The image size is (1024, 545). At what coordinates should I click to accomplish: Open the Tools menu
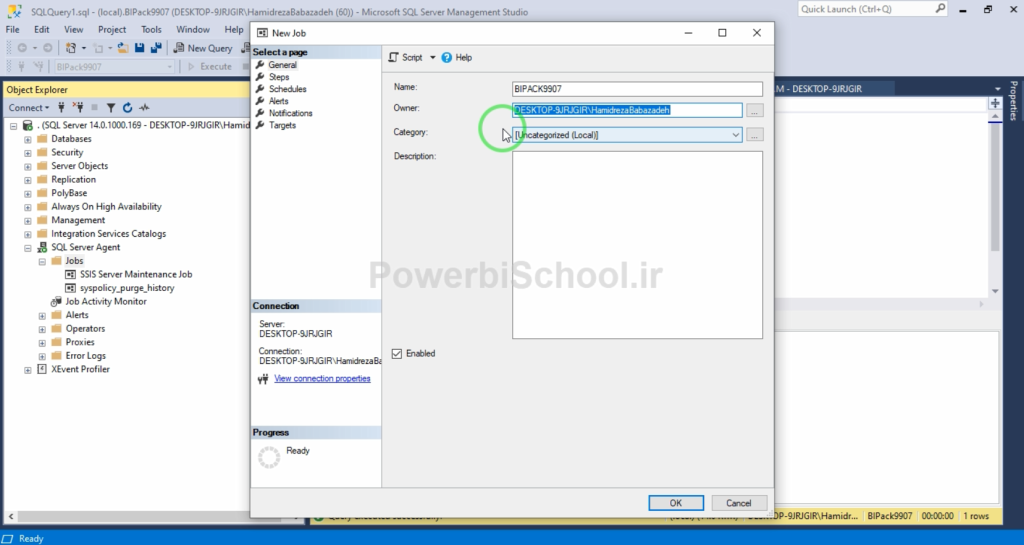[x=151, y=30]
